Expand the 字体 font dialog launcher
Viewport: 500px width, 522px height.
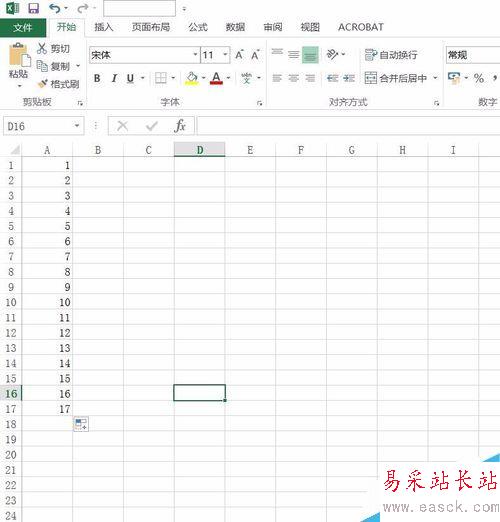[x=259, y=103]
